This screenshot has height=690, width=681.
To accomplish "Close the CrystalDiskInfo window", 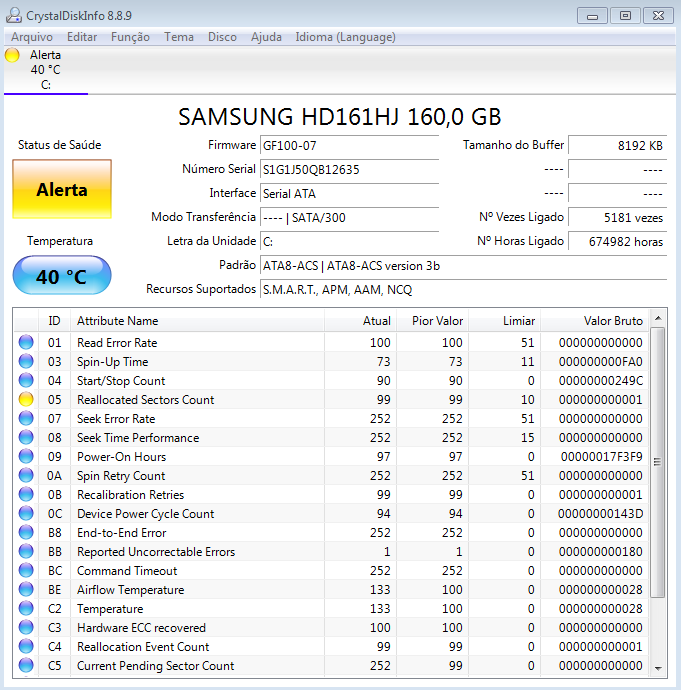I will [x=658, y=16].
